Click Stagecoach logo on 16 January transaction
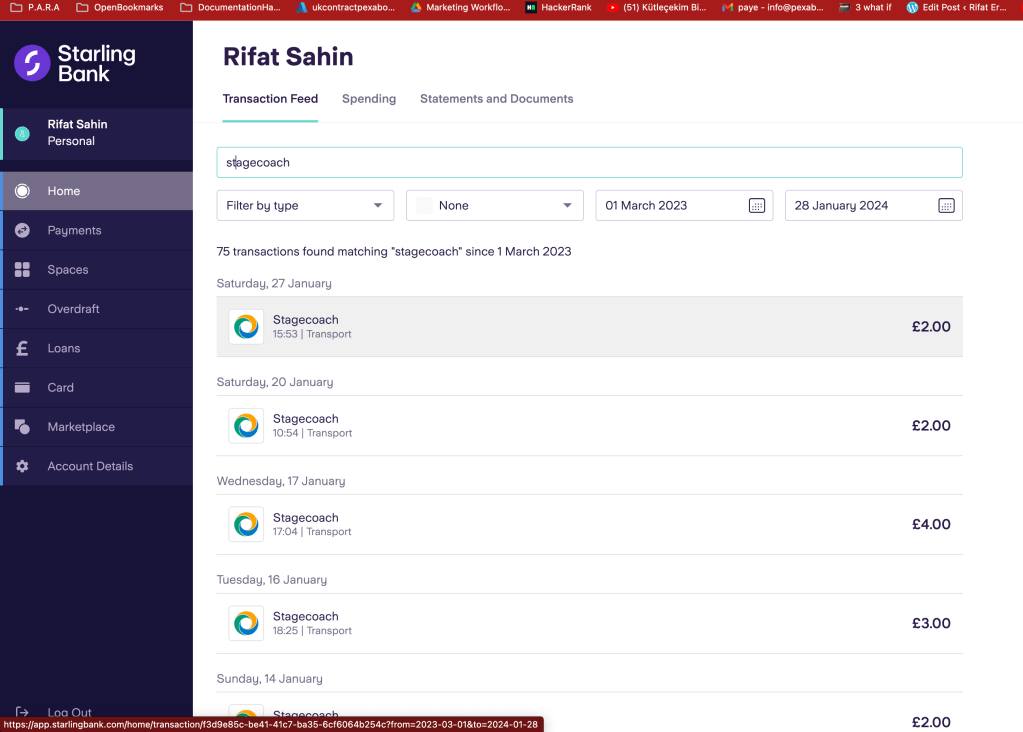 click(x=246, y=623)
